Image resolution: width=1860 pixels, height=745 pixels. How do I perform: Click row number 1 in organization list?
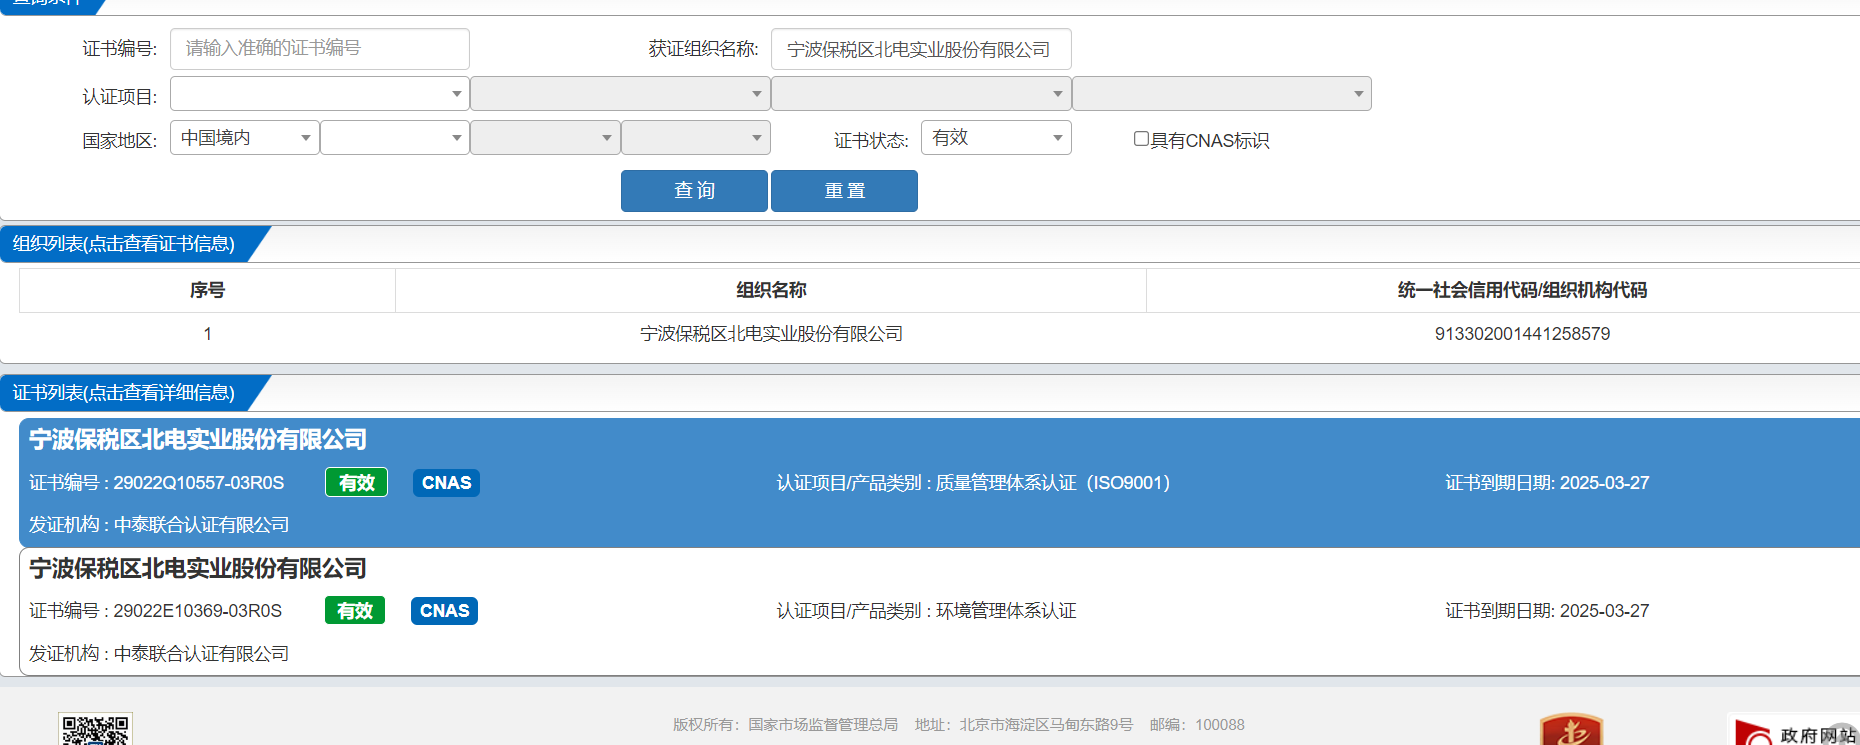pos(207,334)
